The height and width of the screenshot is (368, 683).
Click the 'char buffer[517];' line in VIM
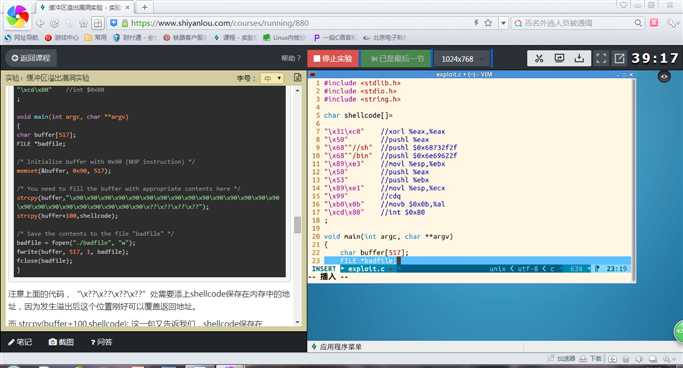click(374, 253)
